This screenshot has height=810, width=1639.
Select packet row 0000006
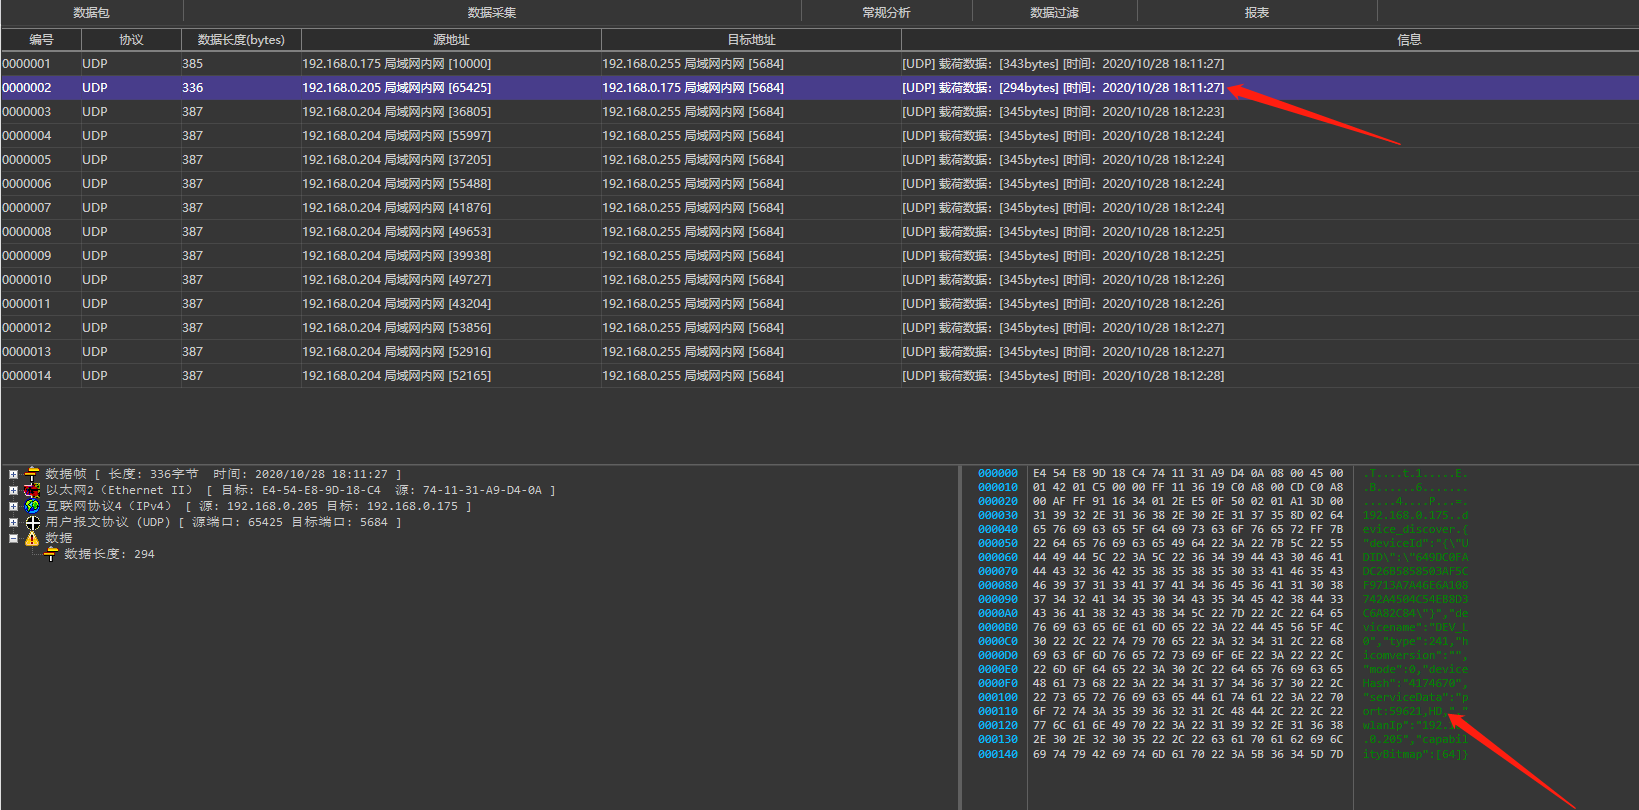point(819,184)
